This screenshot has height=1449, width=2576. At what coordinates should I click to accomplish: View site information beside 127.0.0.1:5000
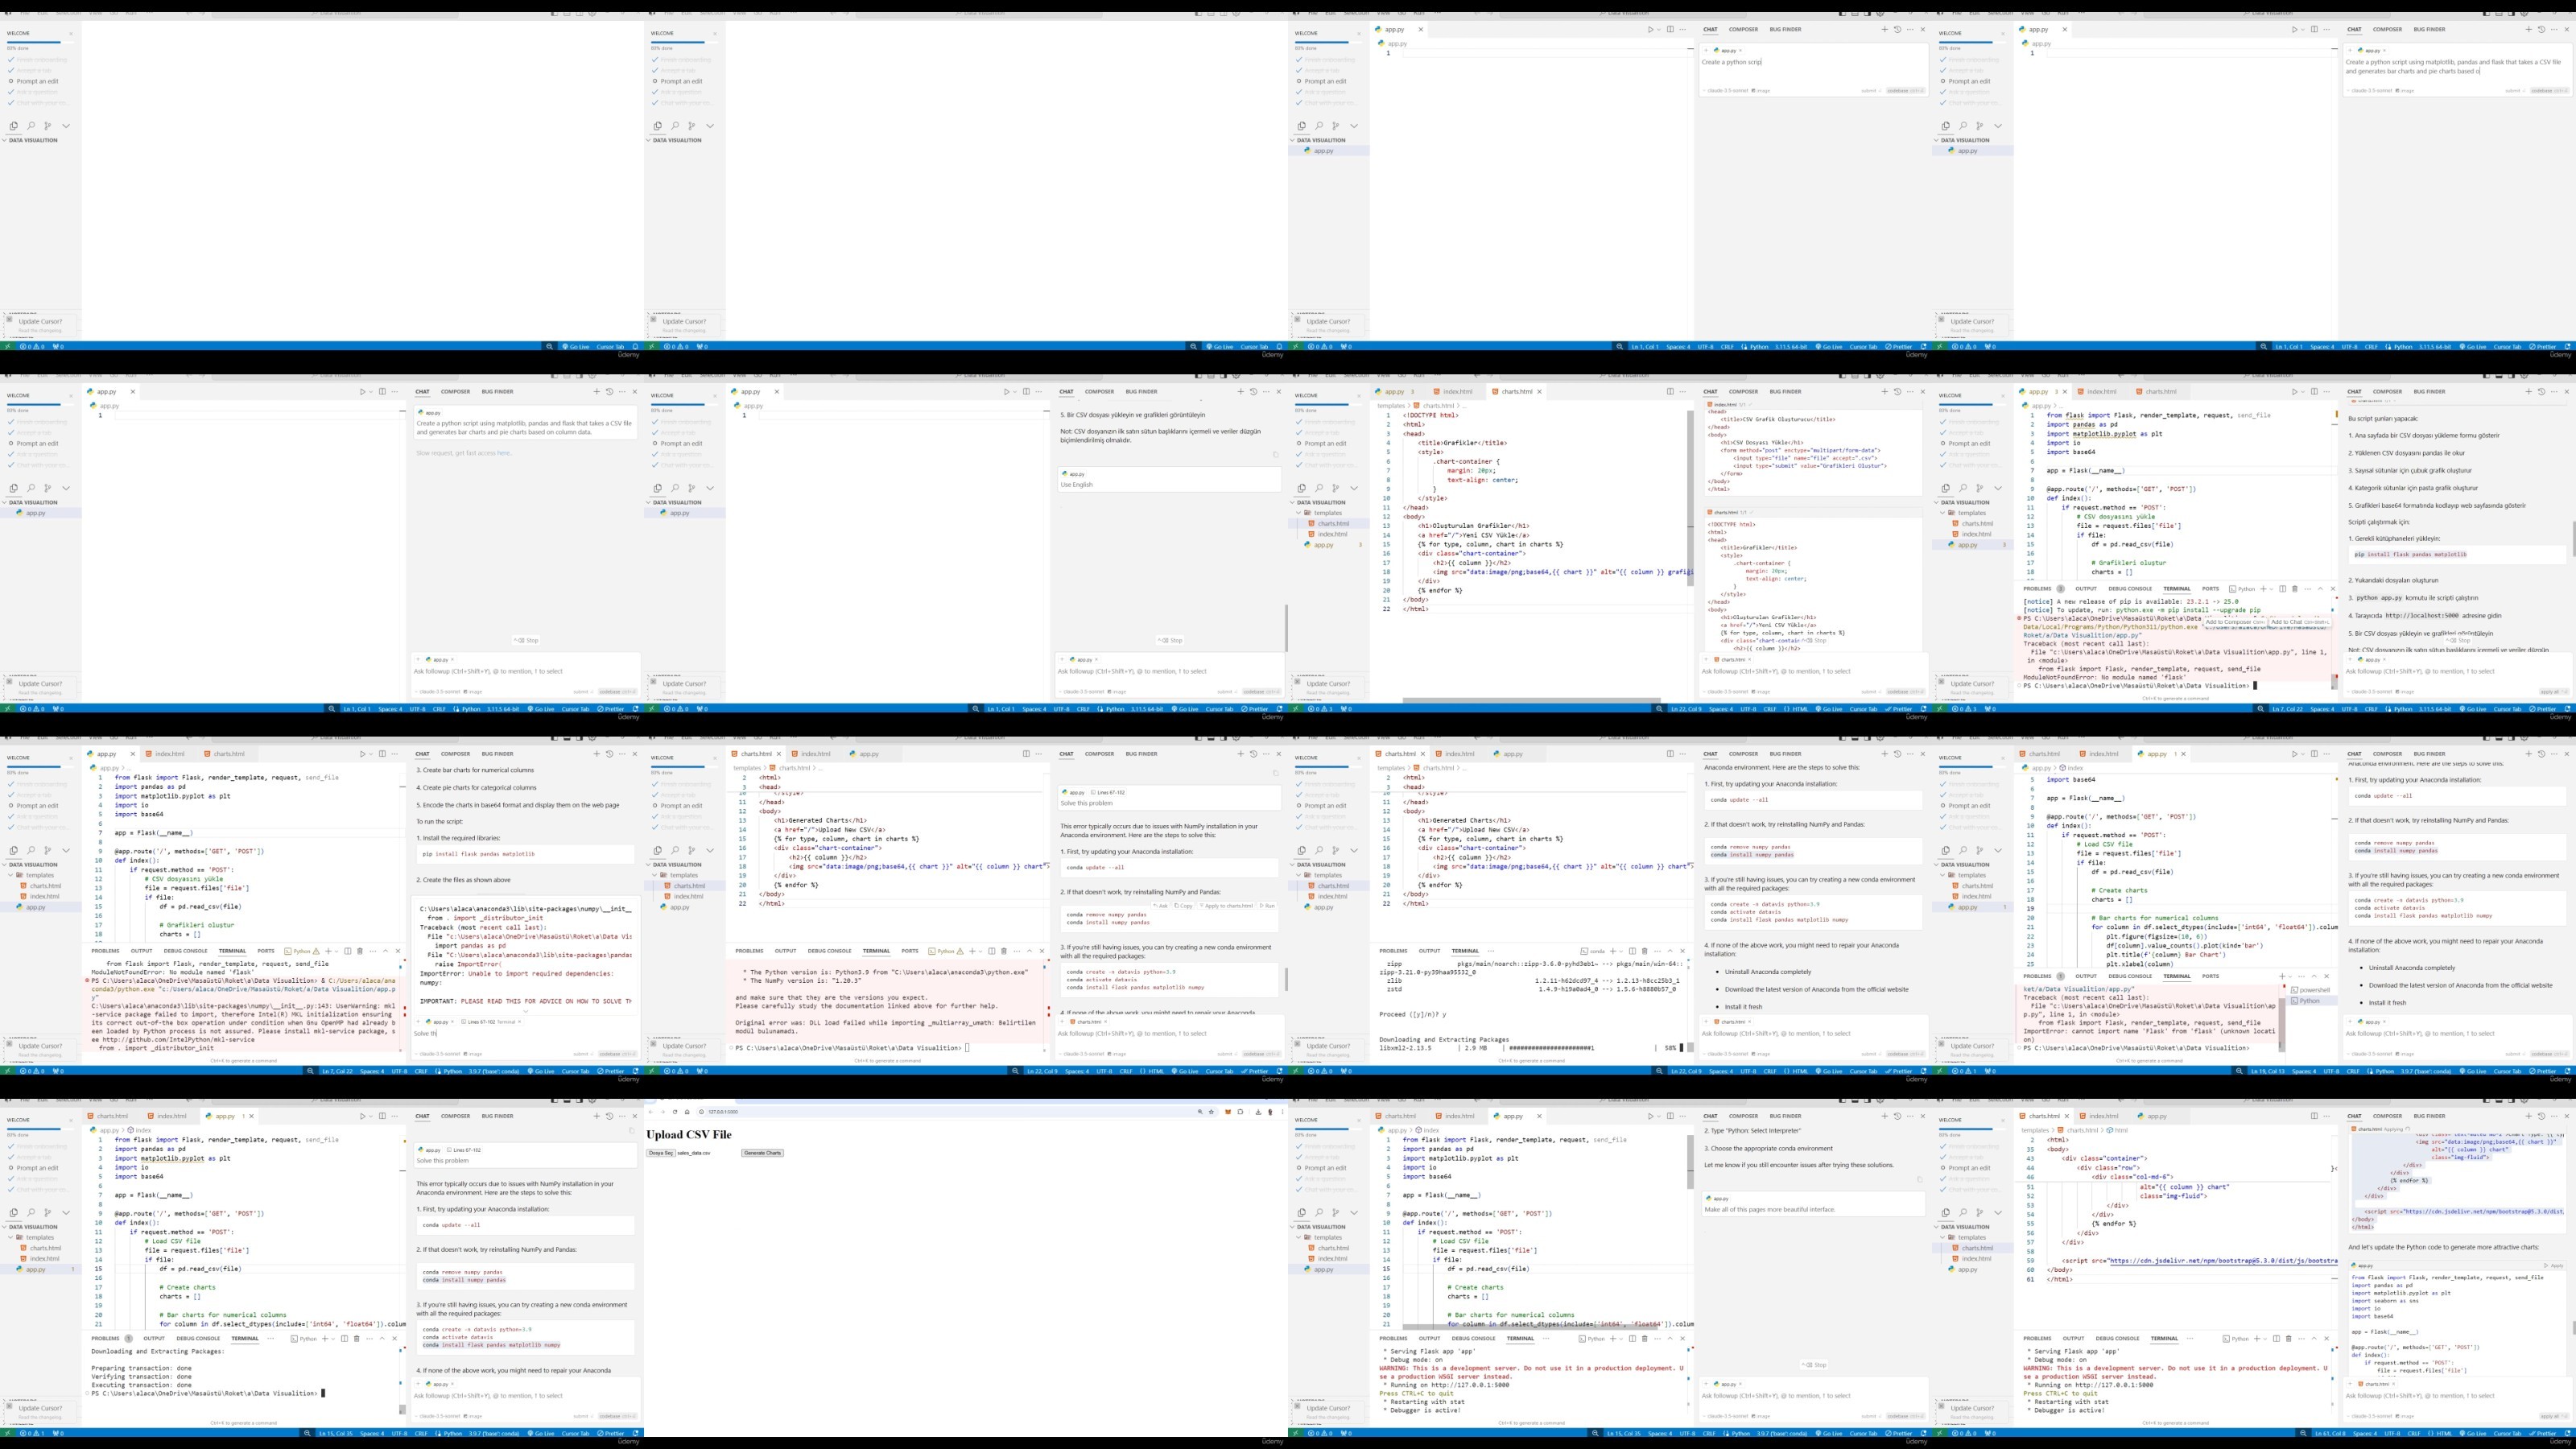[x=702, y=1112]
